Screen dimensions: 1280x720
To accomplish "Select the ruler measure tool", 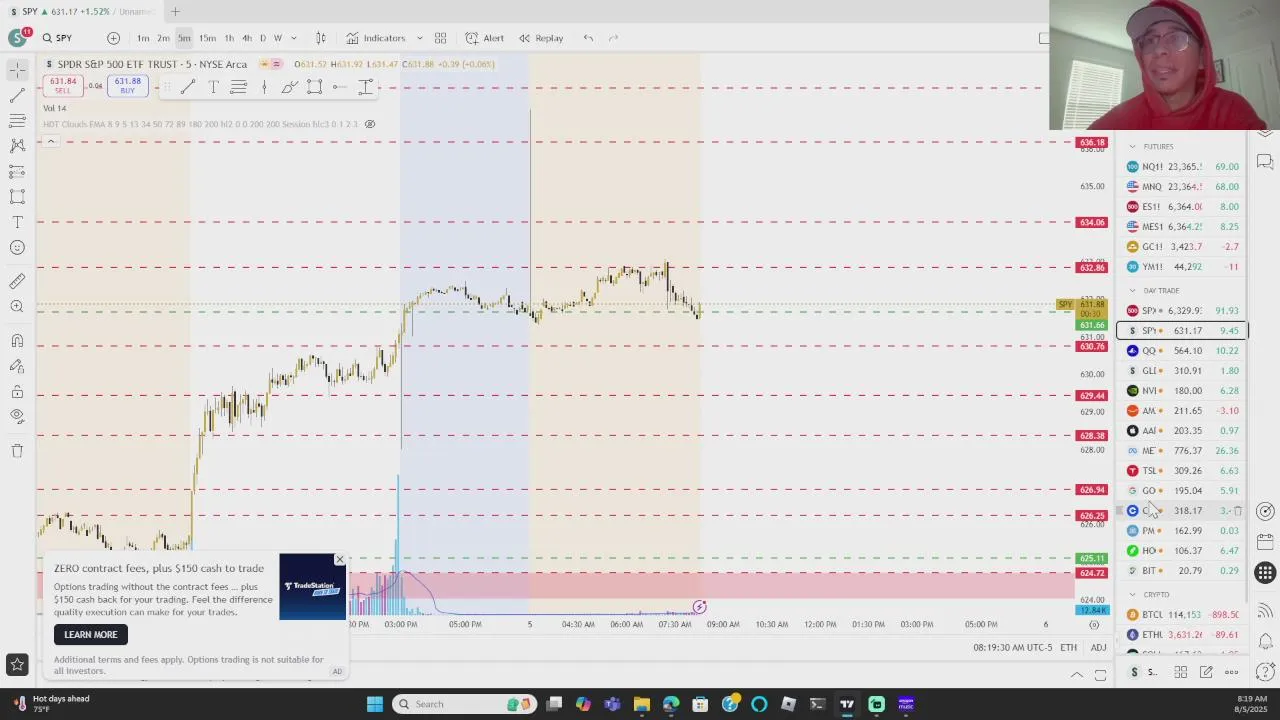I will point(17,282).
